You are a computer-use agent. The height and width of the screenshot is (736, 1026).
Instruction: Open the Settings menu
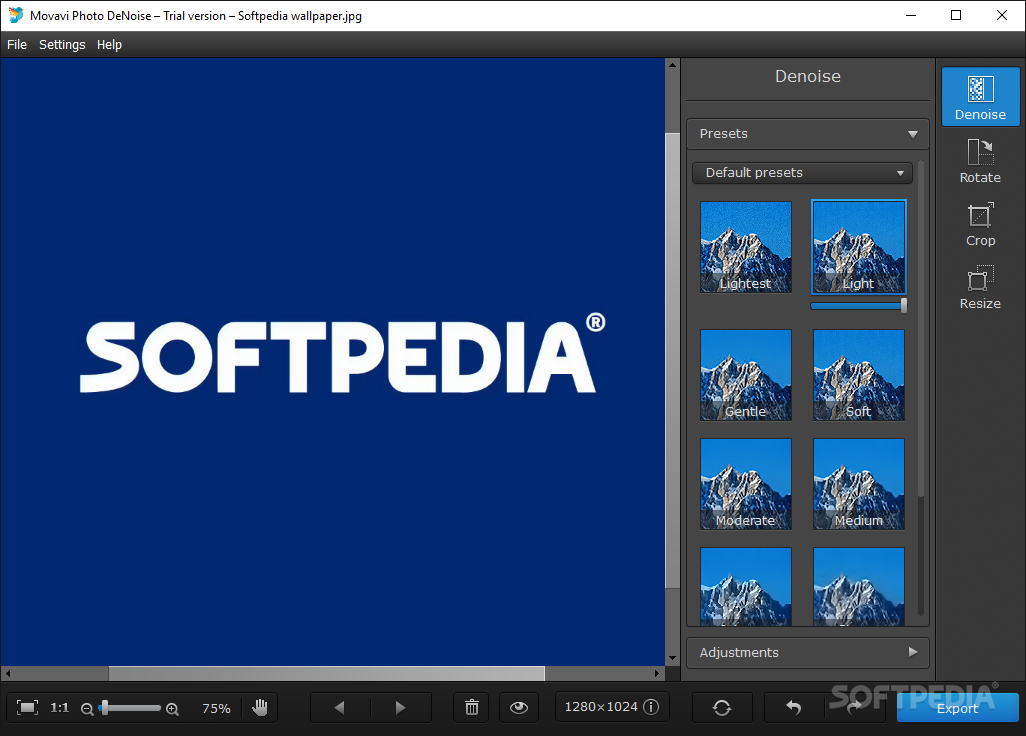pyautogui.click(x=62, y=44)
